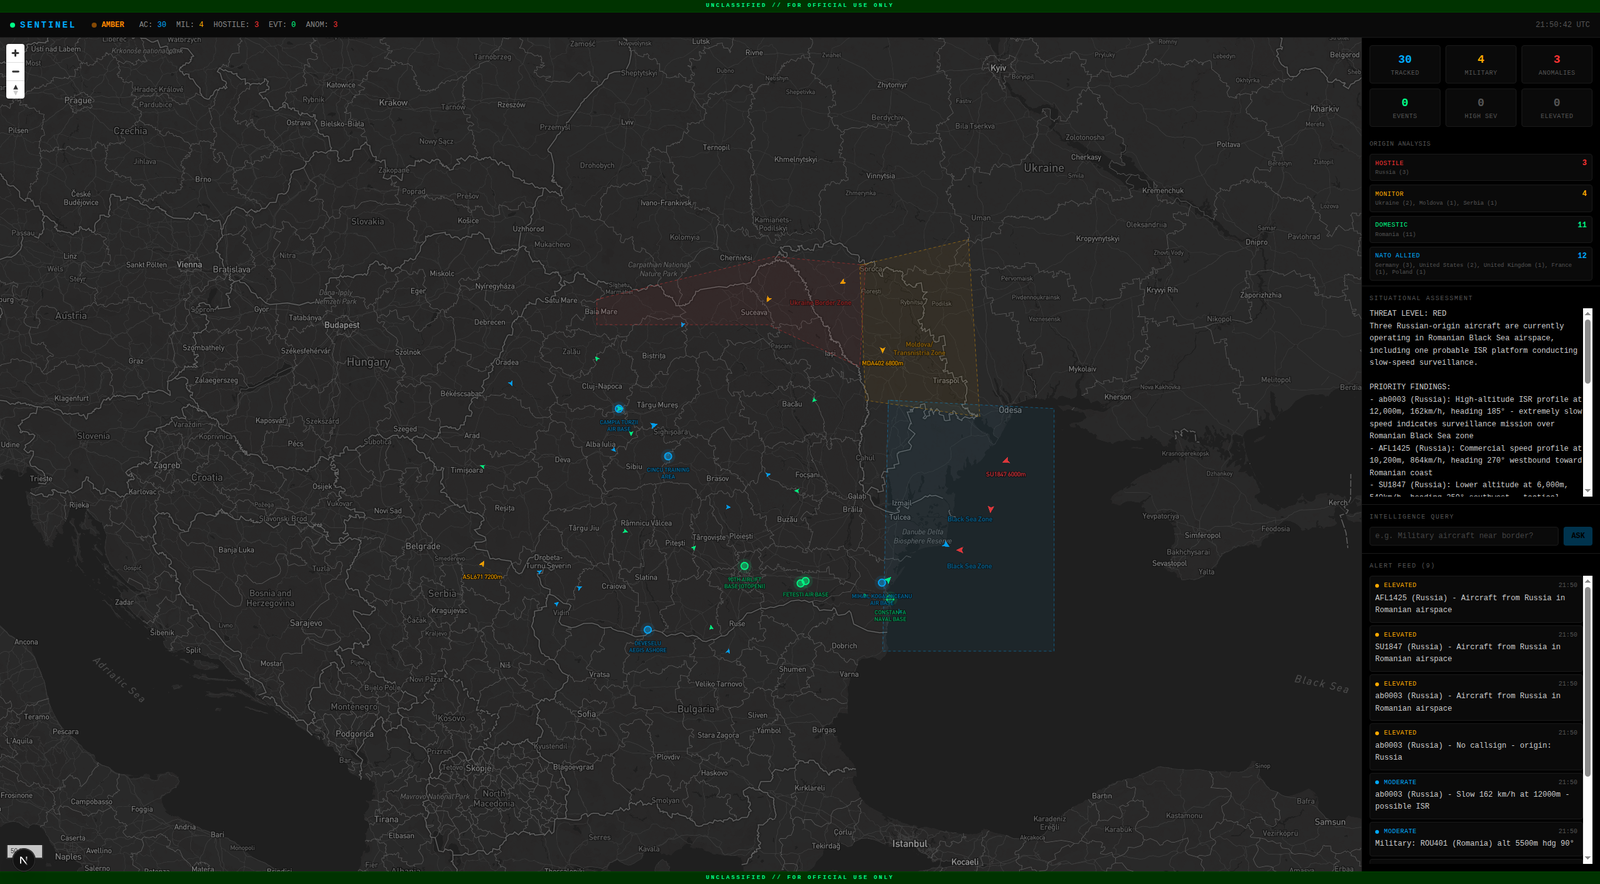Viewport: 1600px width, 884px height.
Task: Open the Anomalies 3 stat card
Action: click(x=1557, y=64)
